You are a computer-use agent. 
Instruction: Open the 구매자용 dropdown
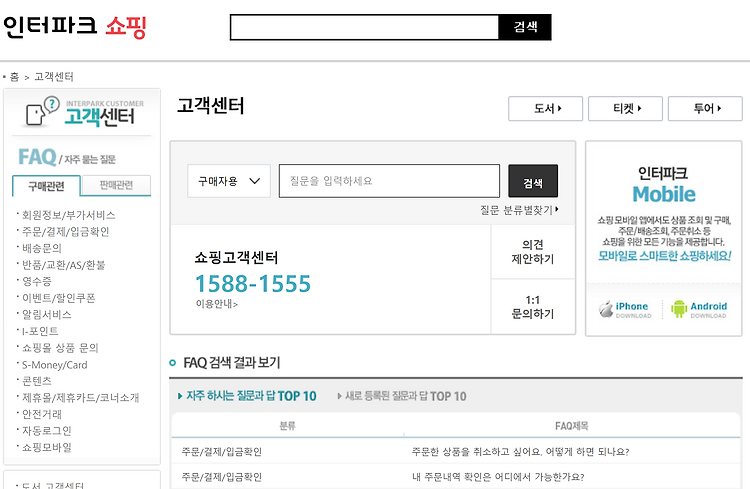229,181
